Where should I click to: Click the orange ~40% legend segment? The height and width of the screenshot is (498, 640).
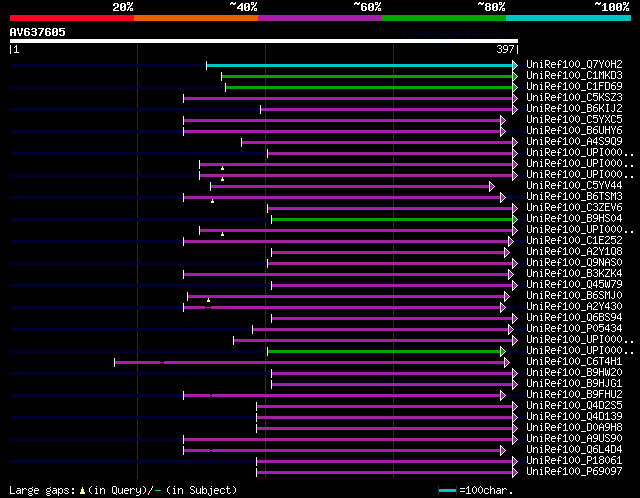coord(196,18)
